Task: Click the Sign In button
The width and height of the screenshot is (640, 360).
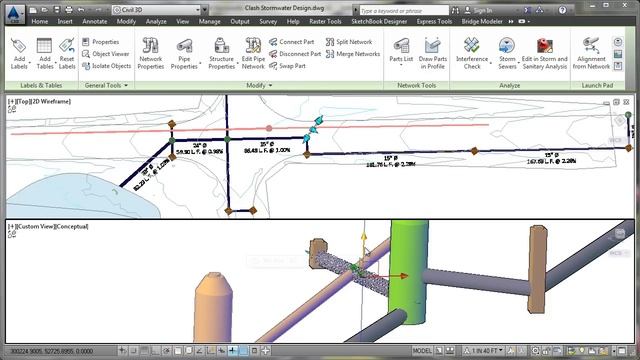Action: pyautogui.click(x=478, y=11)
